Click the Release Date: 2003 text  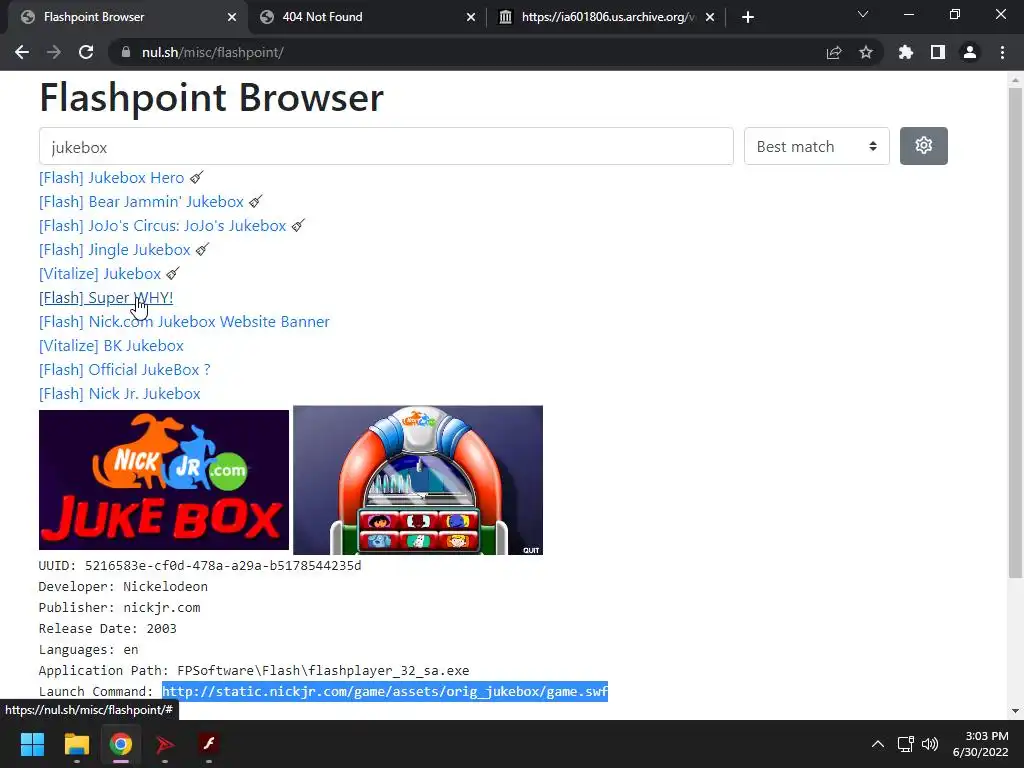coord(108,628)
